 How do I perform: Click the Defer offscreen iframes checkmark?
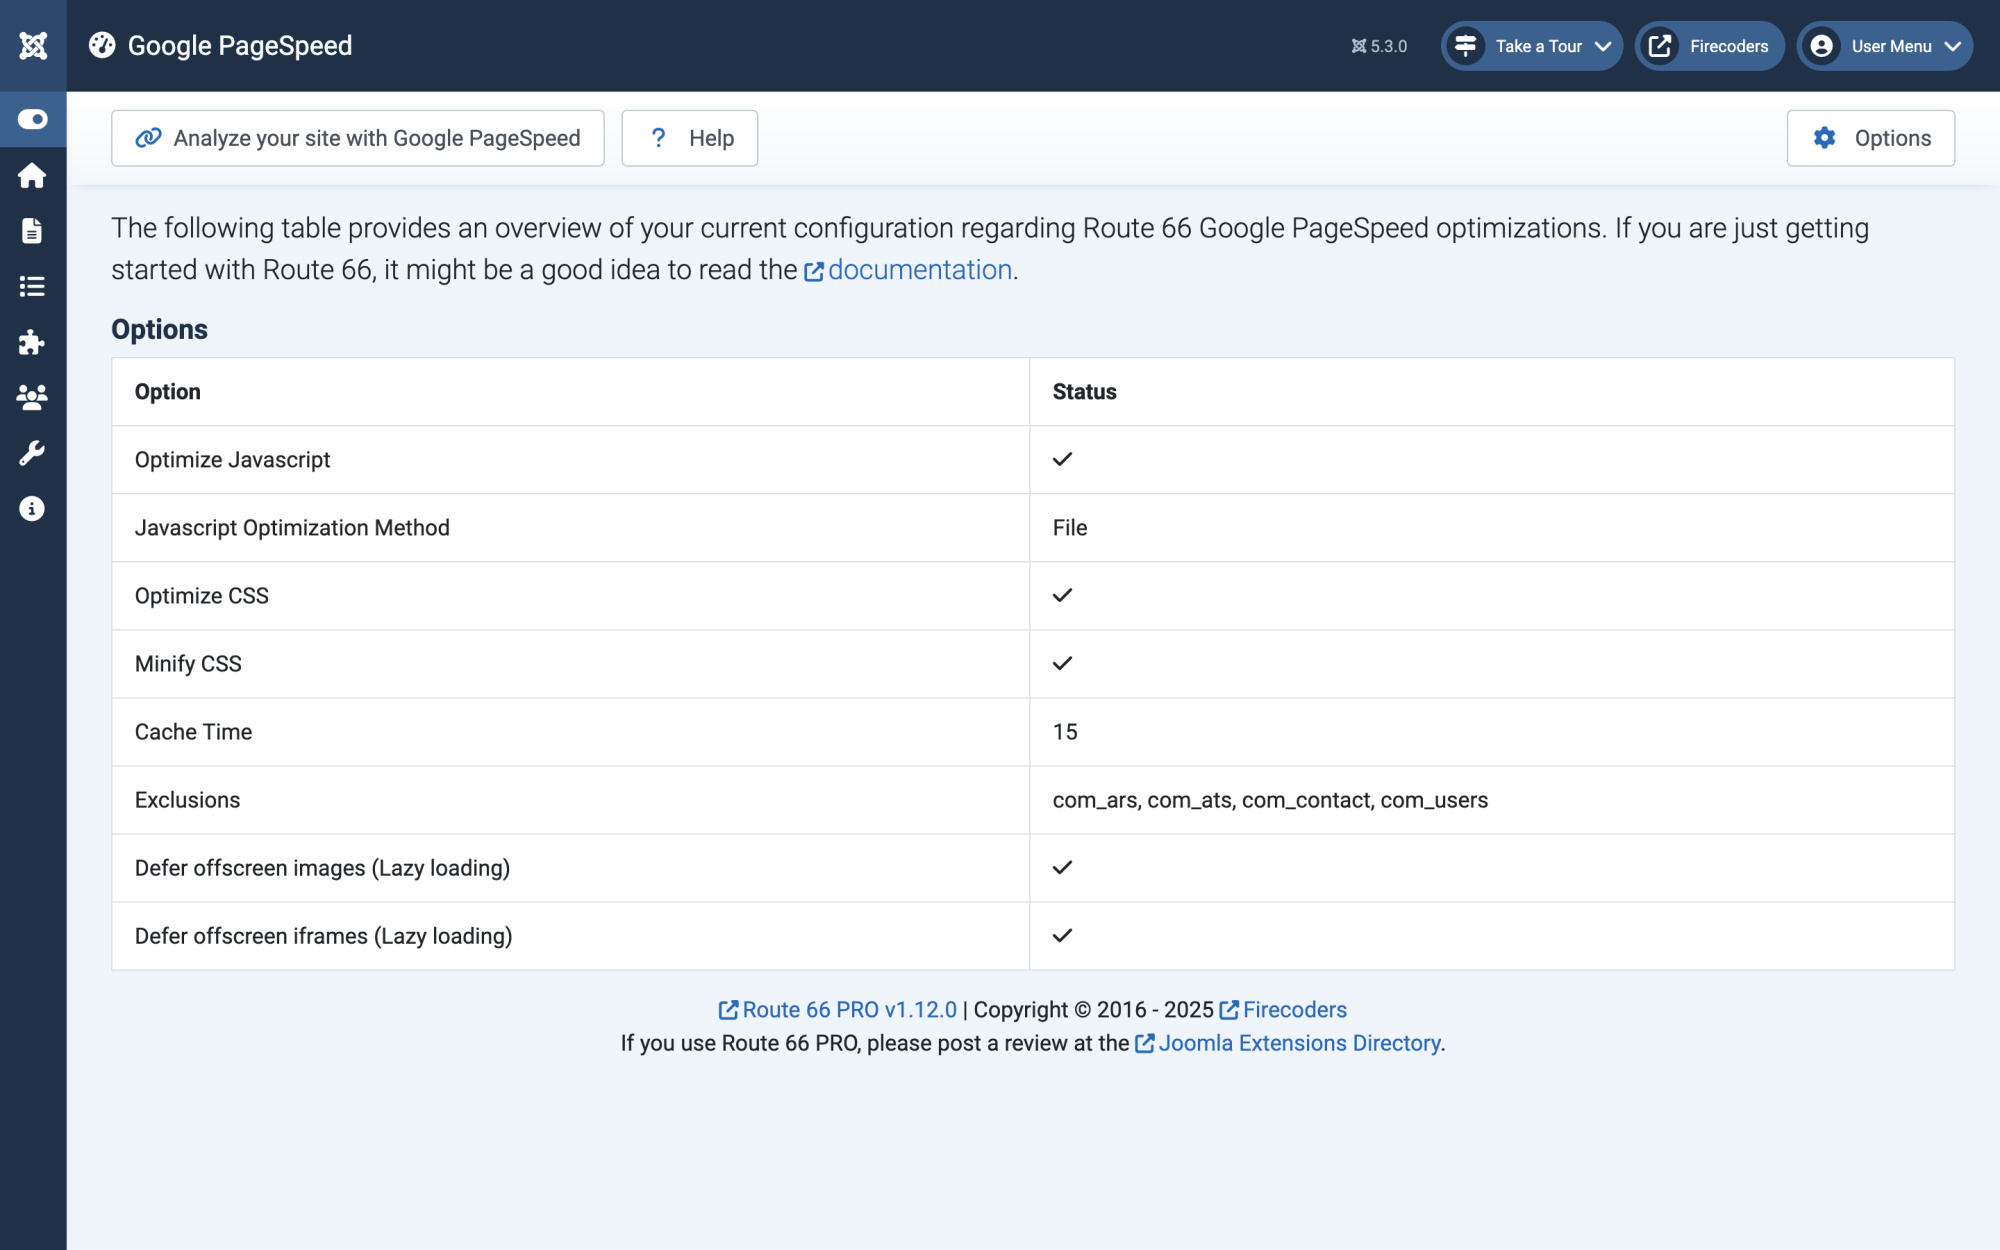pyautogui.click(x=1062, y=935)
